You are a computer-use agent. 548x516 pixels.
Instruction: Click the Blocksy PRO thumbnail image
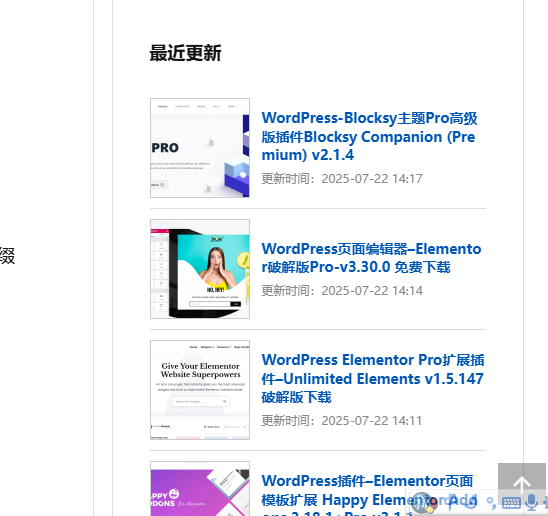pyautogui.click(x=200, y=148)
